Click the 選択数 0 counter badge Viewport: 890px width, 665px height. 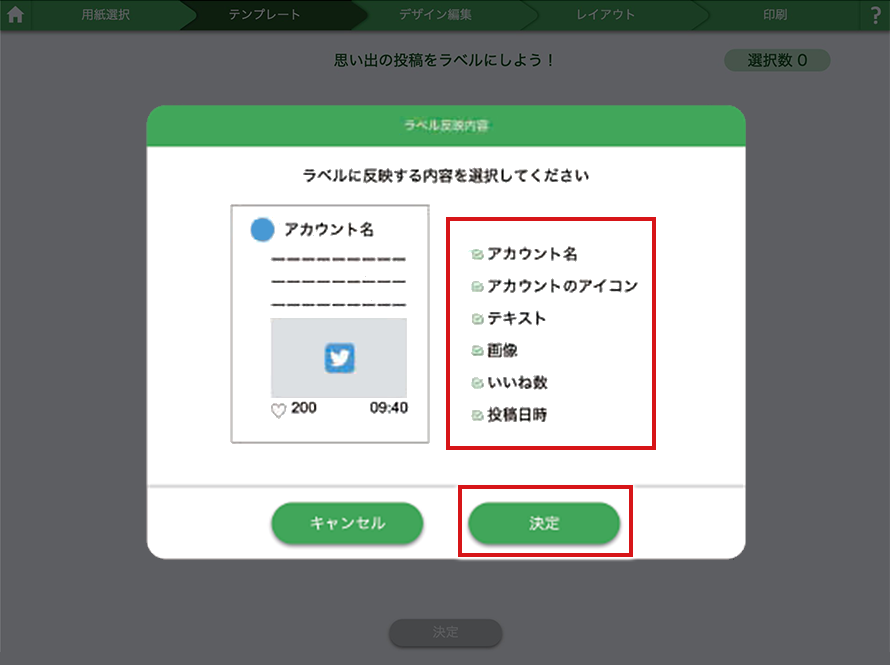coord(777,60)
